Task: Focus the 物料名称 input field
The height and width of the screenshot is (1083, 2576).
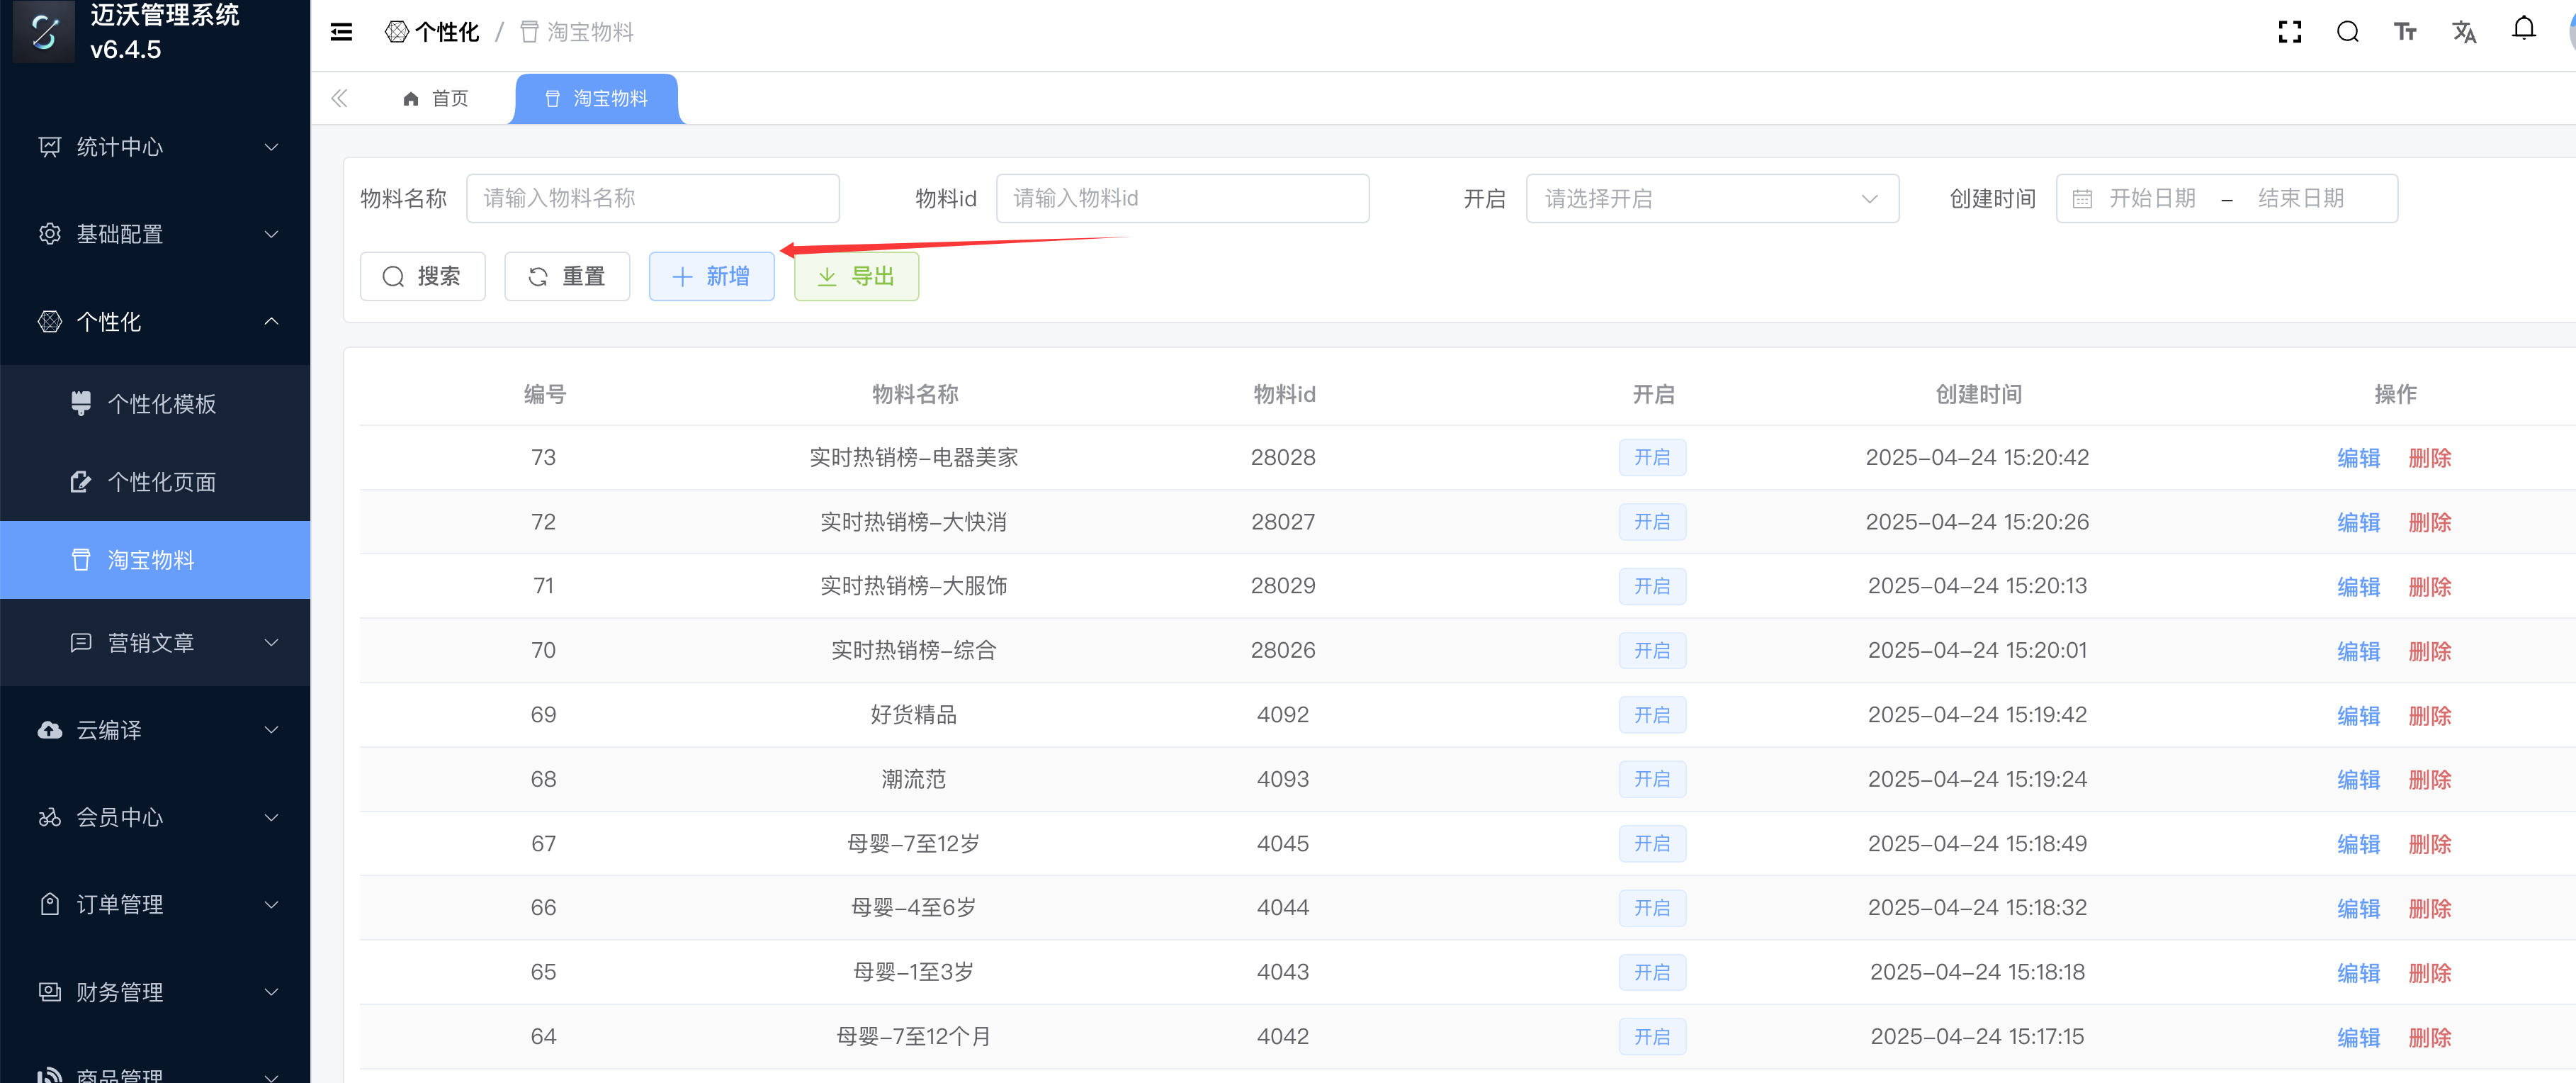Action: (652, 199)
